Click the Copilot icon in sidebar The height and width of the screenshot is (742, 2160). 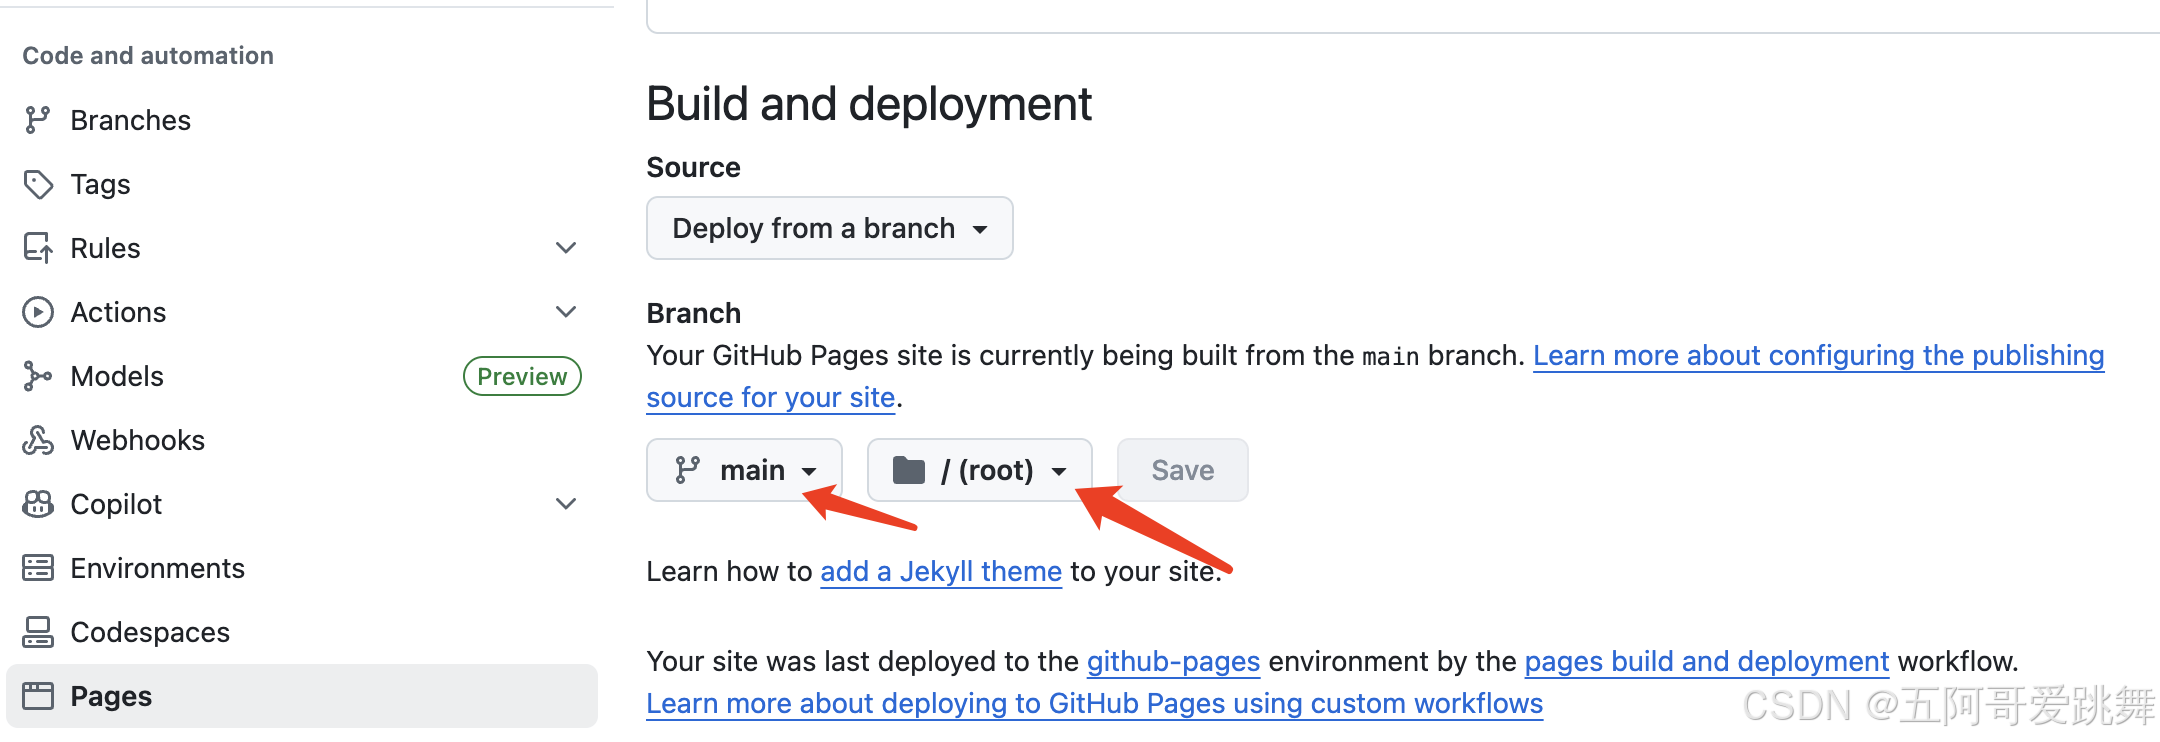(x=38, y=504)
